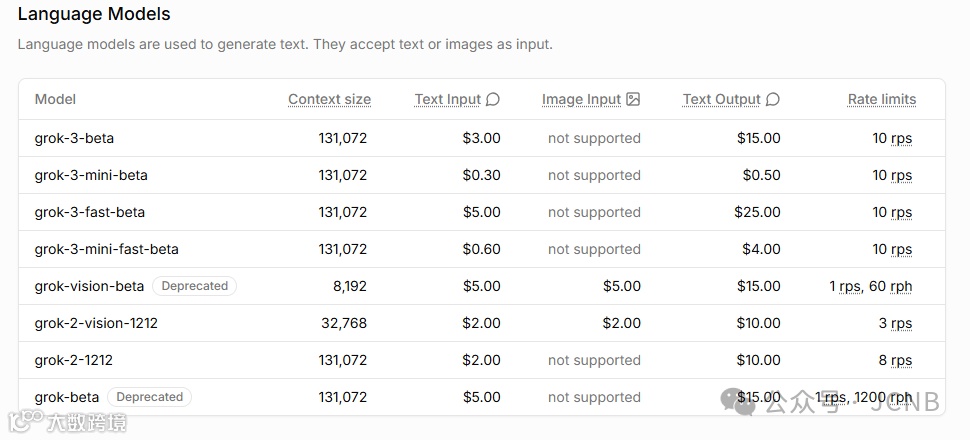The width and height of the screenshot is (970, 440).
Task: Select the grok-3-mini-beta model name
Action: point(91,175)
